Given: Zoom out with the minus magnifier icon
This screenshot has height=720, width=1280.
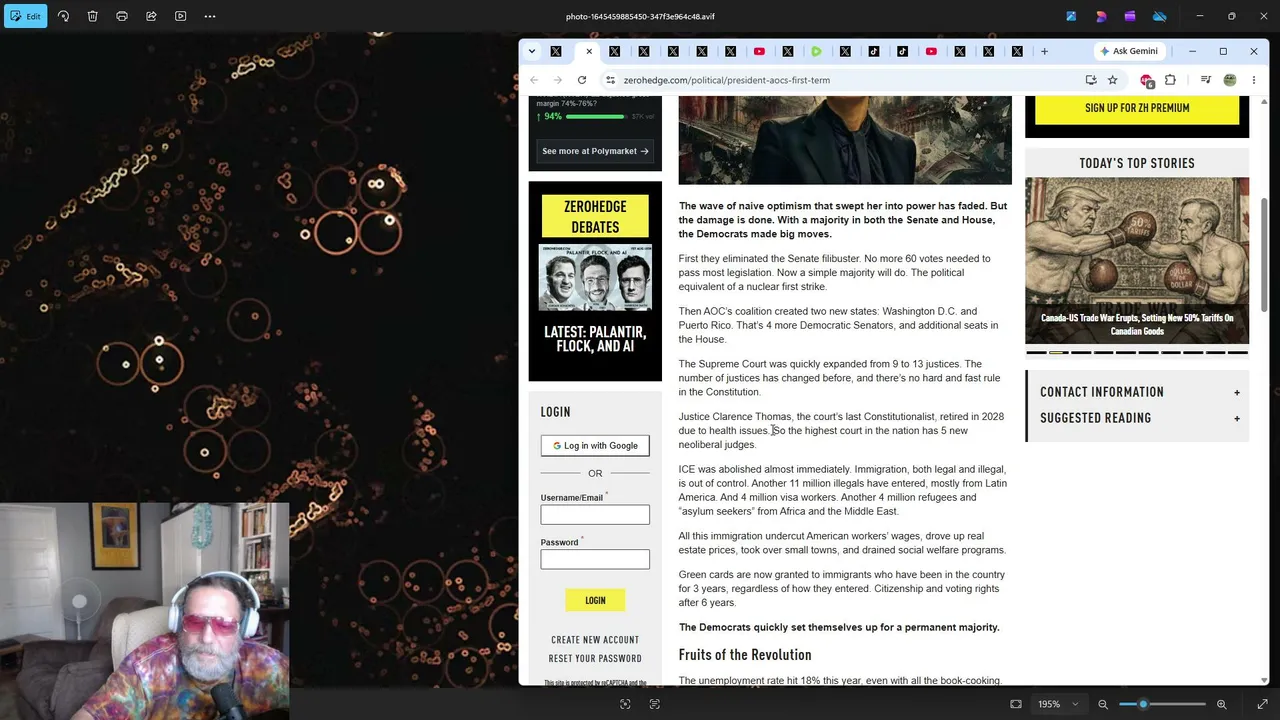Looking at the screenshot, I should point(1103,704).
